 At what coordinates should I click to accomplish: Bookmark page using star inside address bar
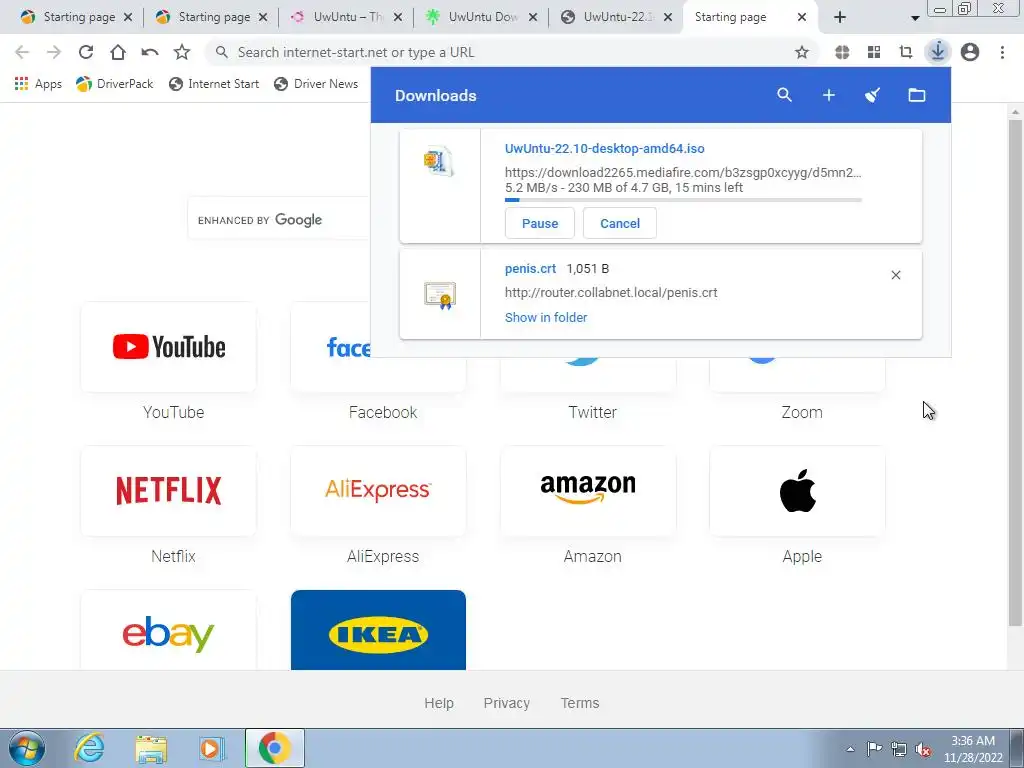click(802, 52)
